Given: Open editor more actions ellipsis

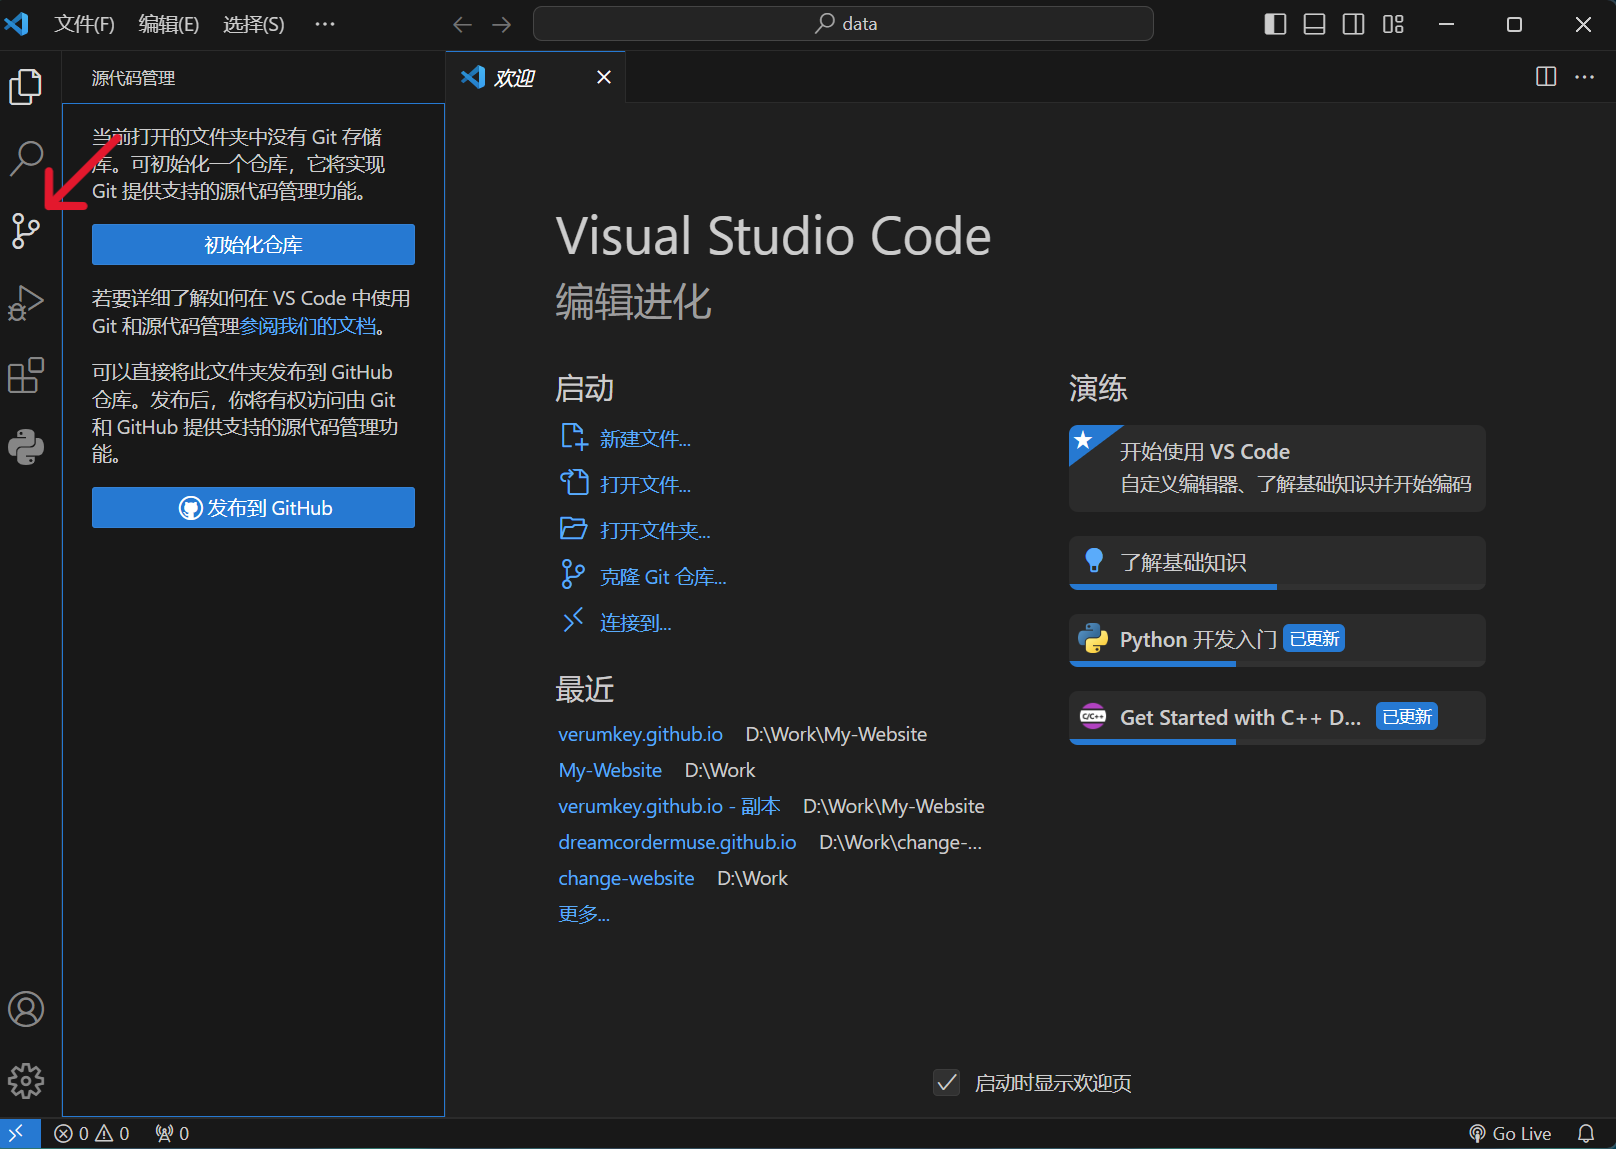Looking at the screenshot, I should [1585, 77].
